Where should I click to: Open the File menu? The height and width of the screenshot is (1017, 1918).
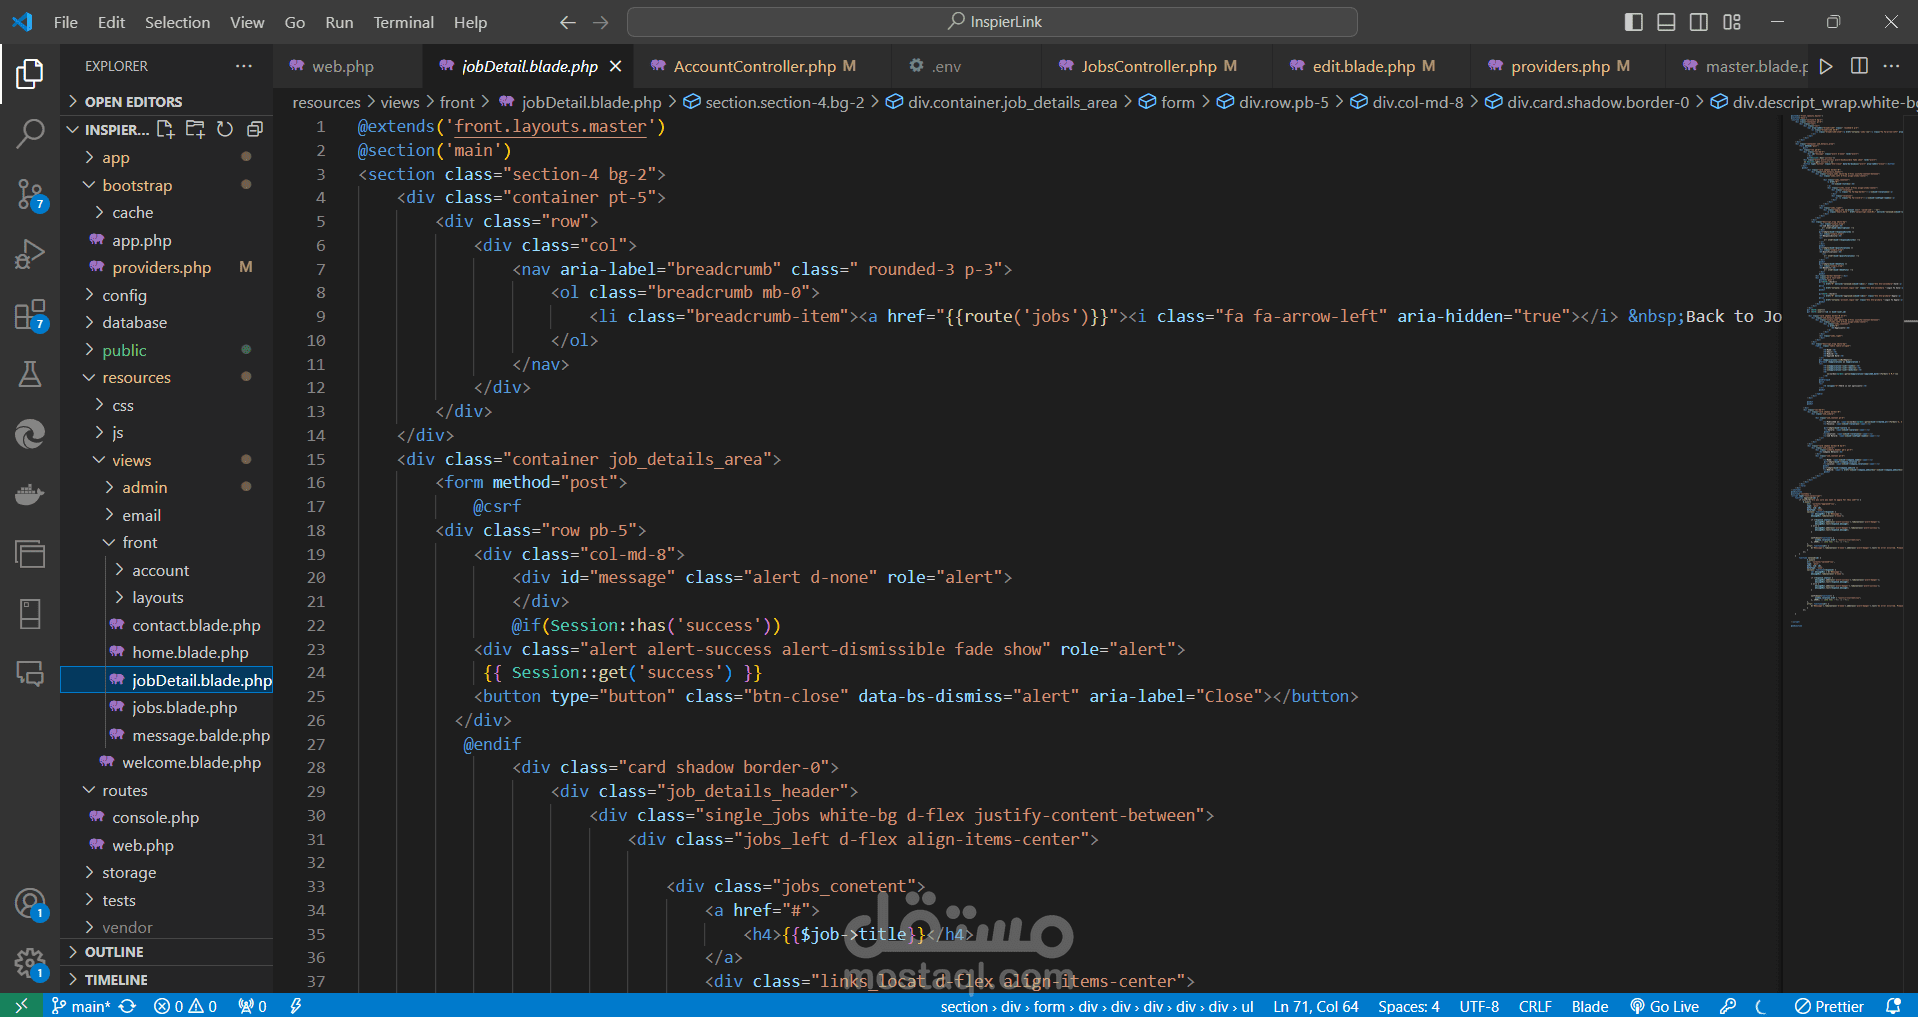click(66, 22)
